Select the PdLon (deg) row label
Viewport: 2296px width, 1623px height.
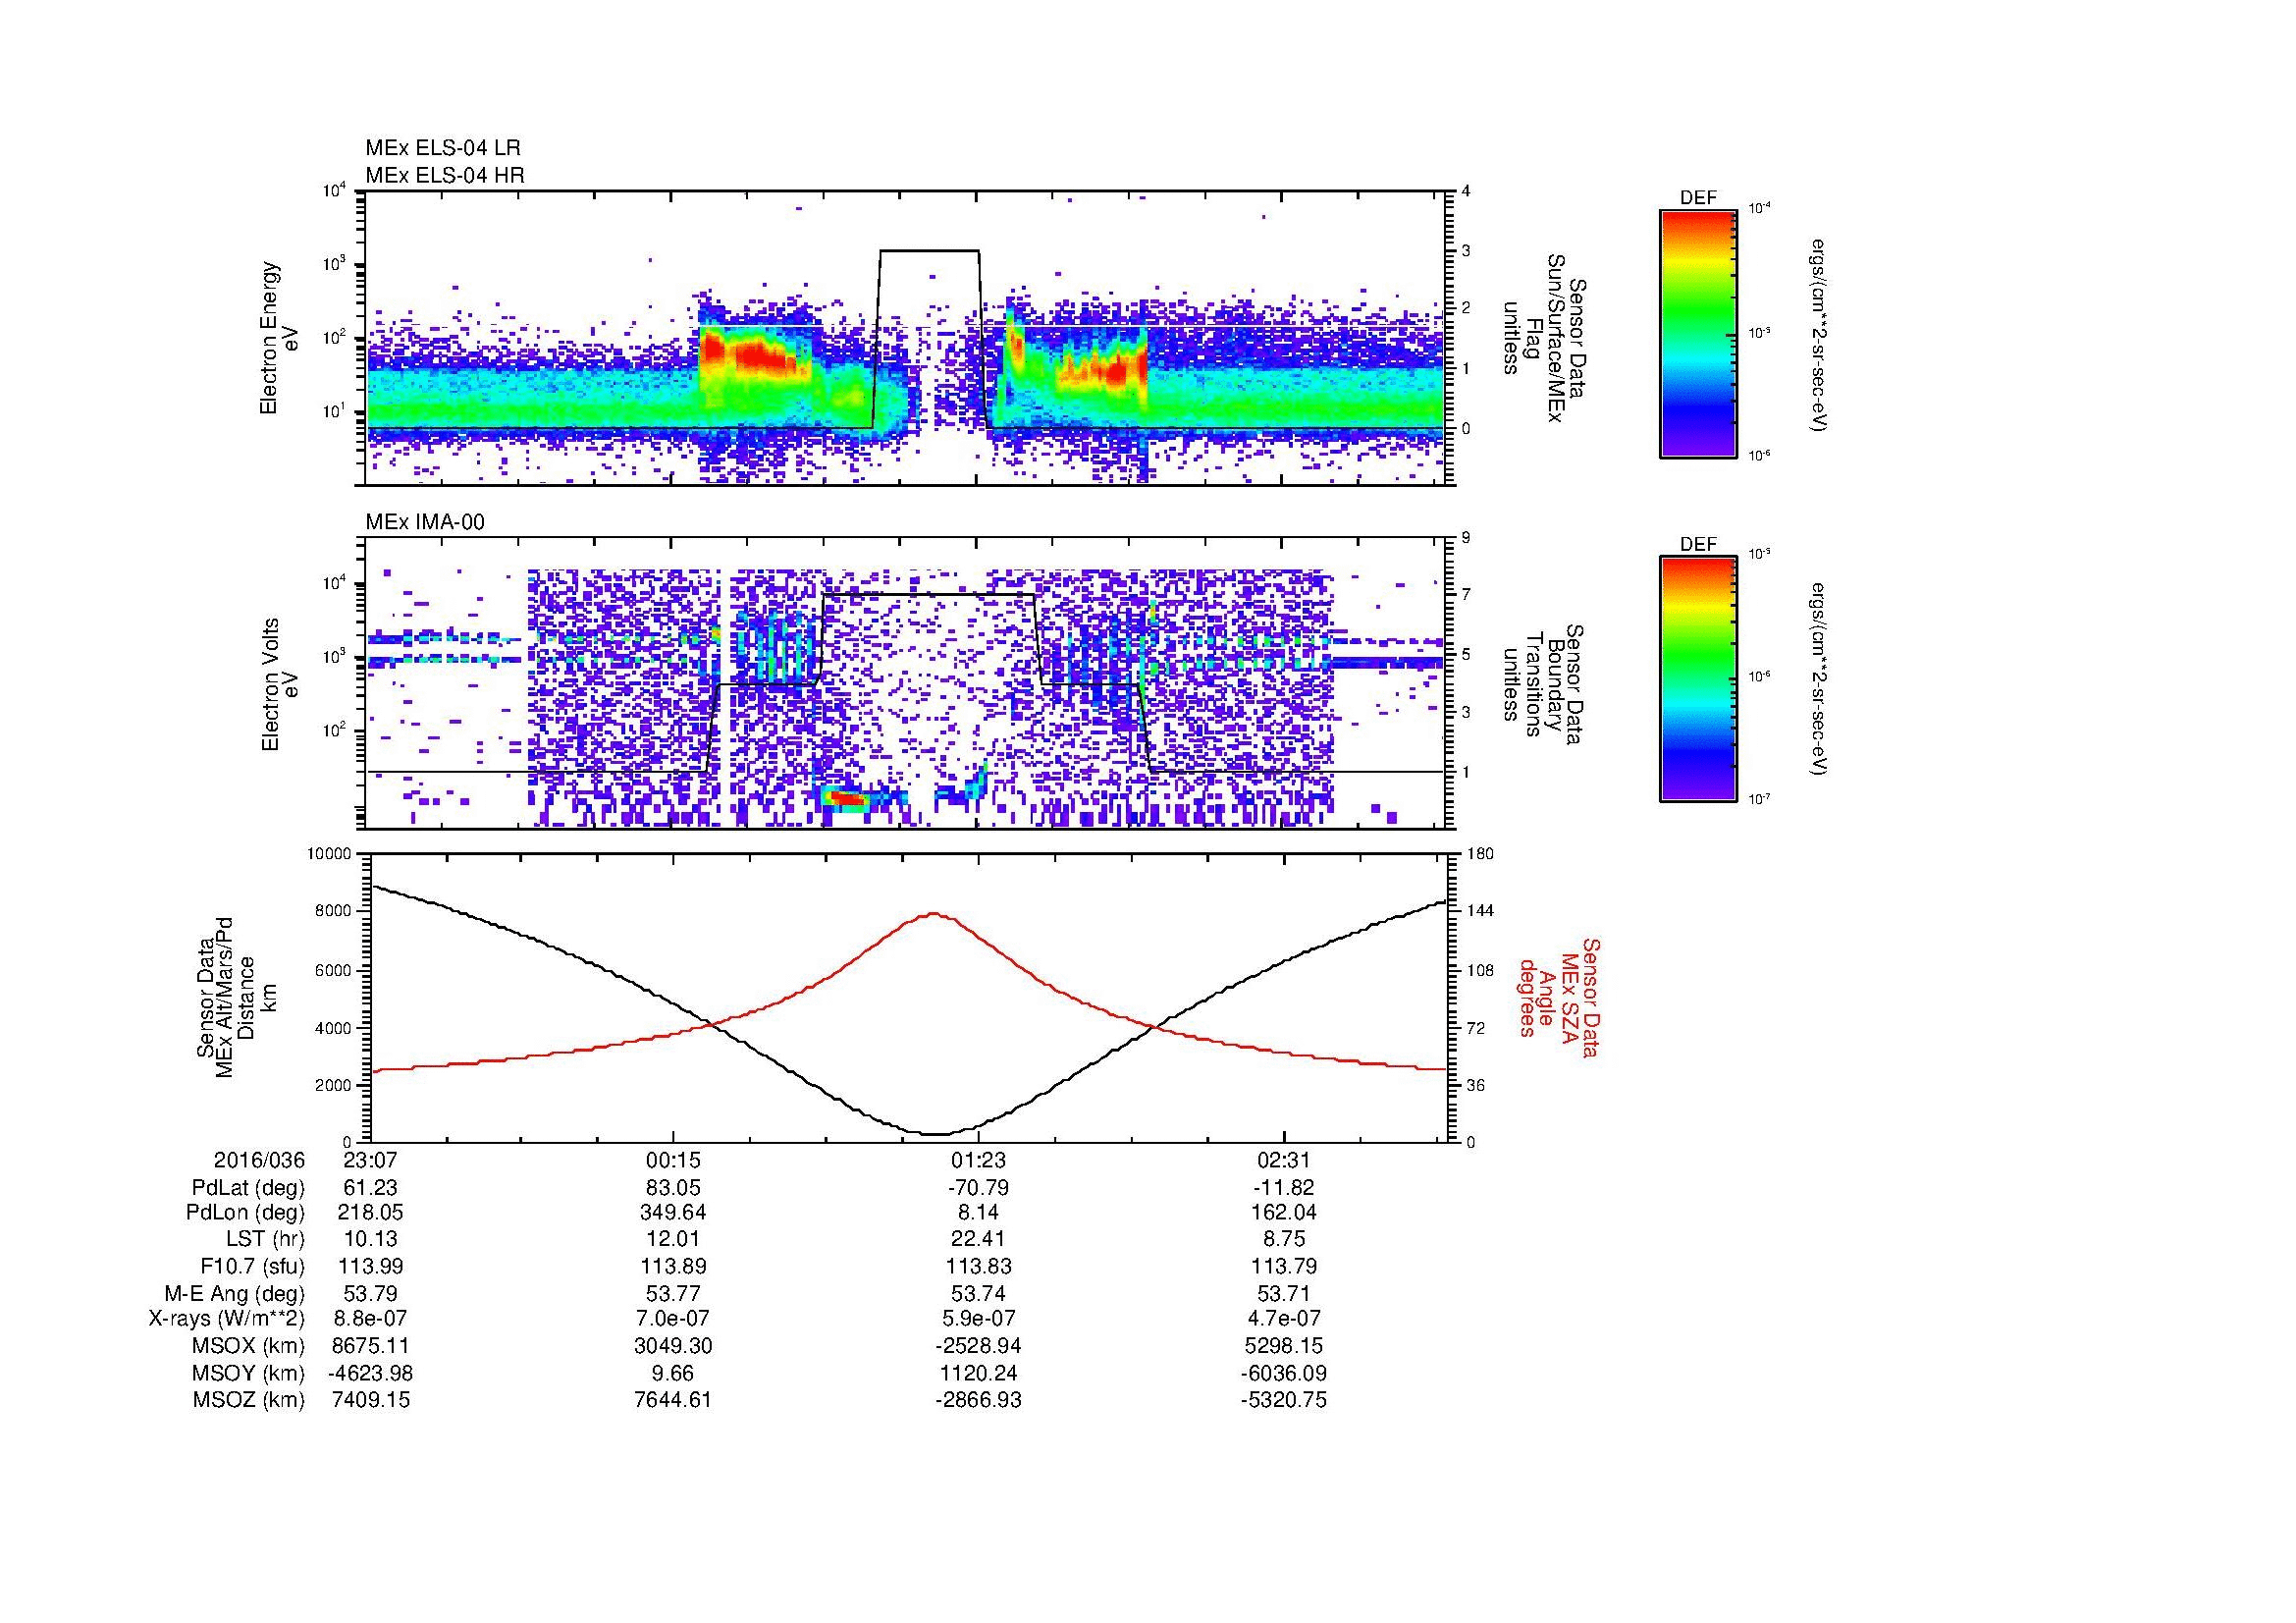point(246,1213)
